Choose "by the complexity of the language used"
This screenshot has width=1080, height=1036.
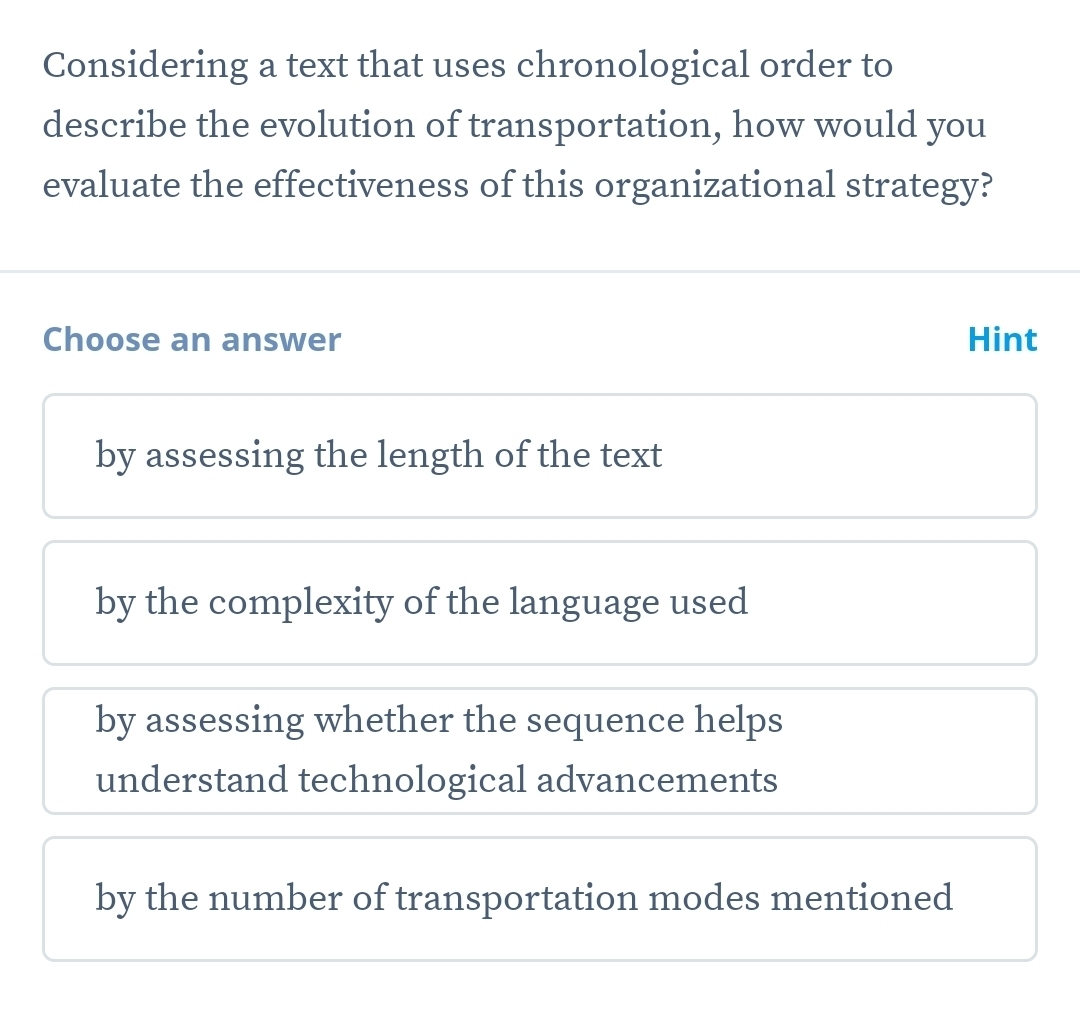coord(539,603)
